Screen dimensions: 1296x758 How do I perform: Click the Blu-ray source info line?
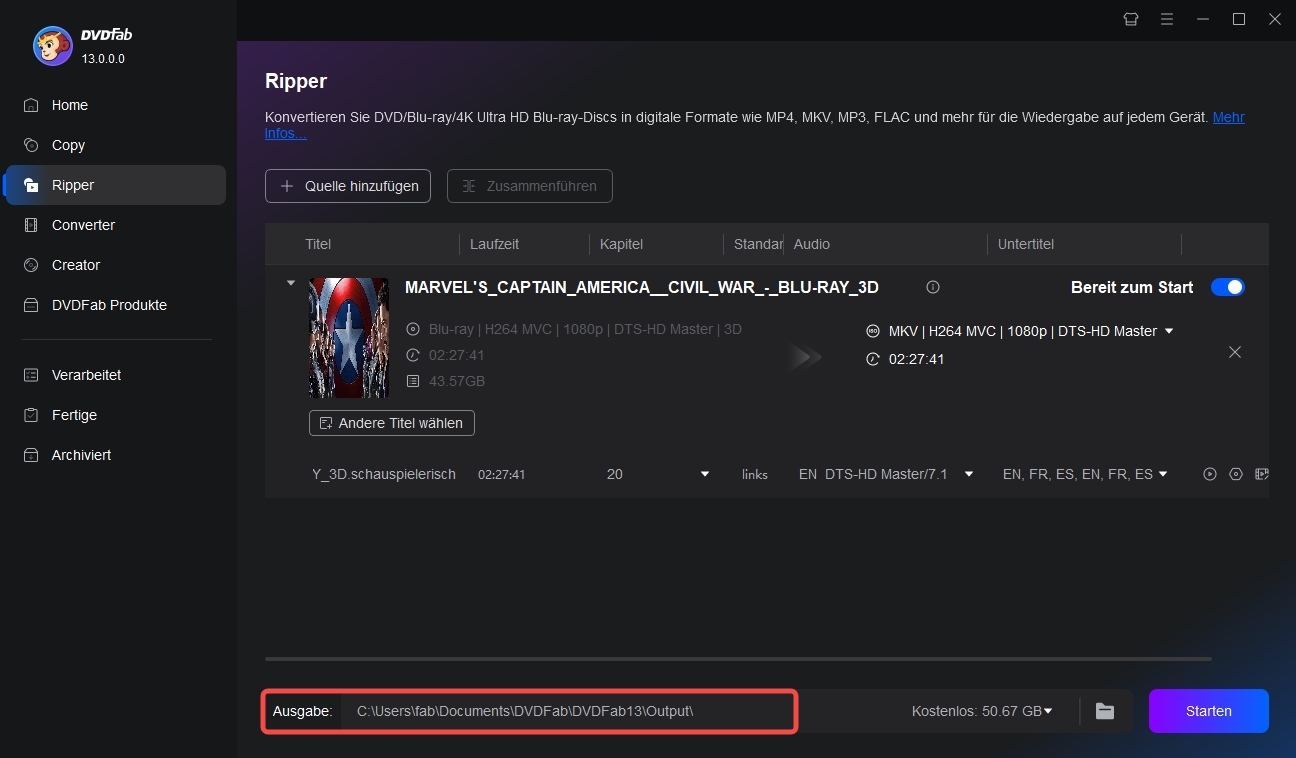[x=585, y=329]
